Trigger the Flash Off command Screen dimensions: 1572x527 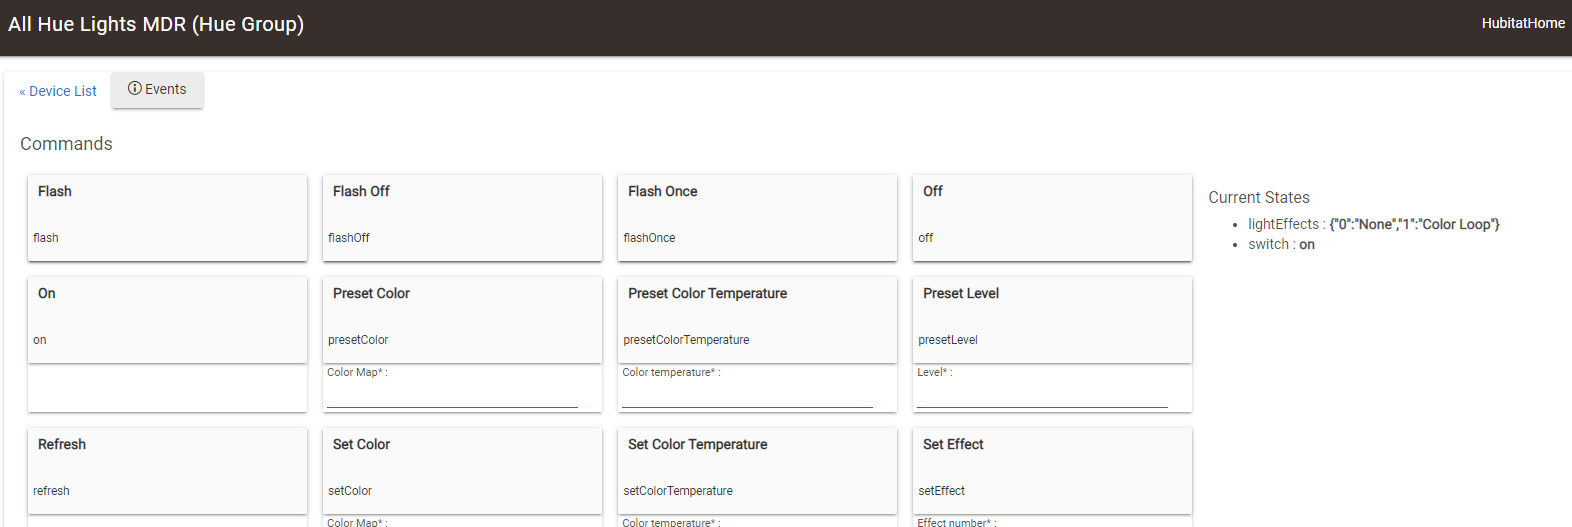point(462,218)
